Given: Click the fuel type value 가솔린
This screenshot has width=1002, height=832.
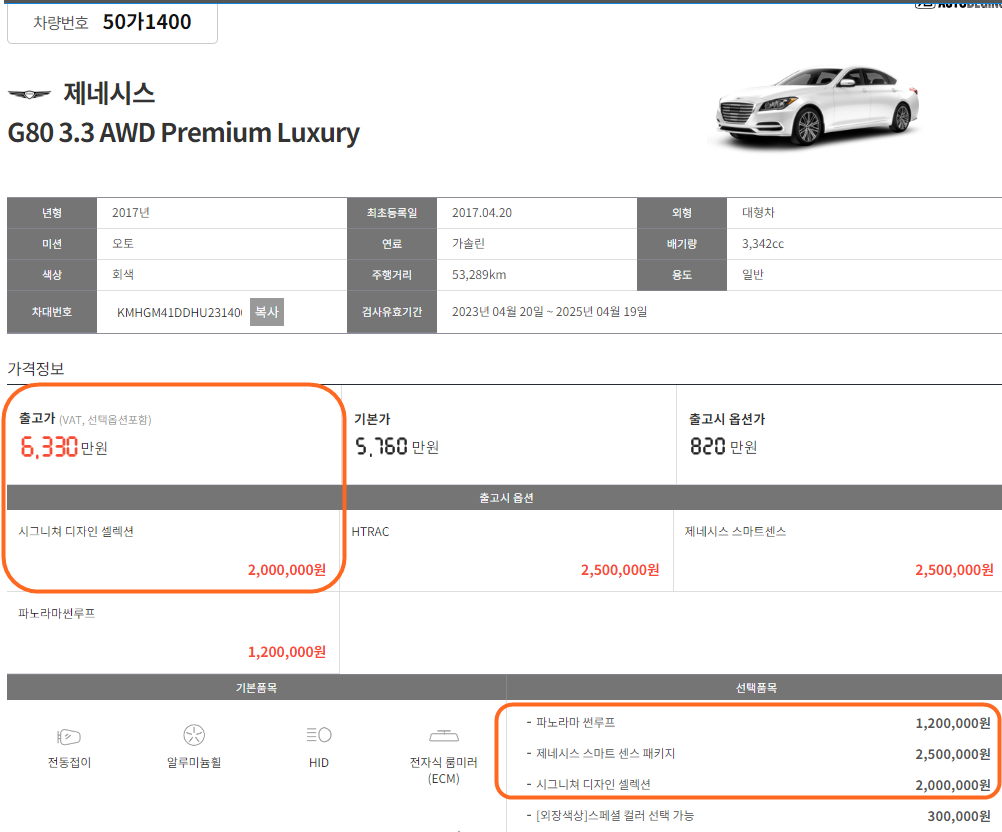Looking at the screenshot, I should click(468, 244).
